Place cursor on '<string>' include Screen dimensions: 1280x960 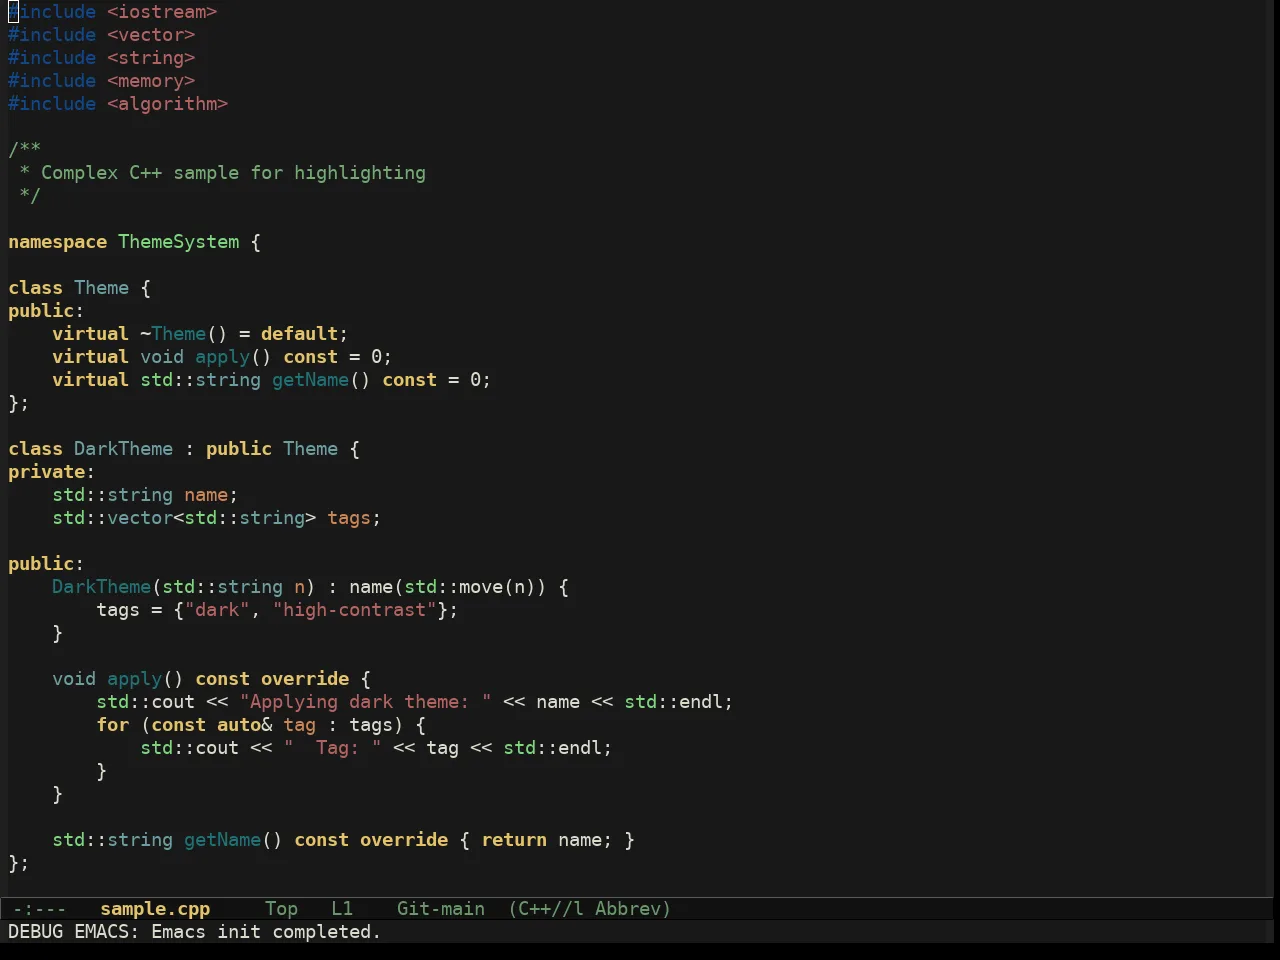click(x=151, y=58)
